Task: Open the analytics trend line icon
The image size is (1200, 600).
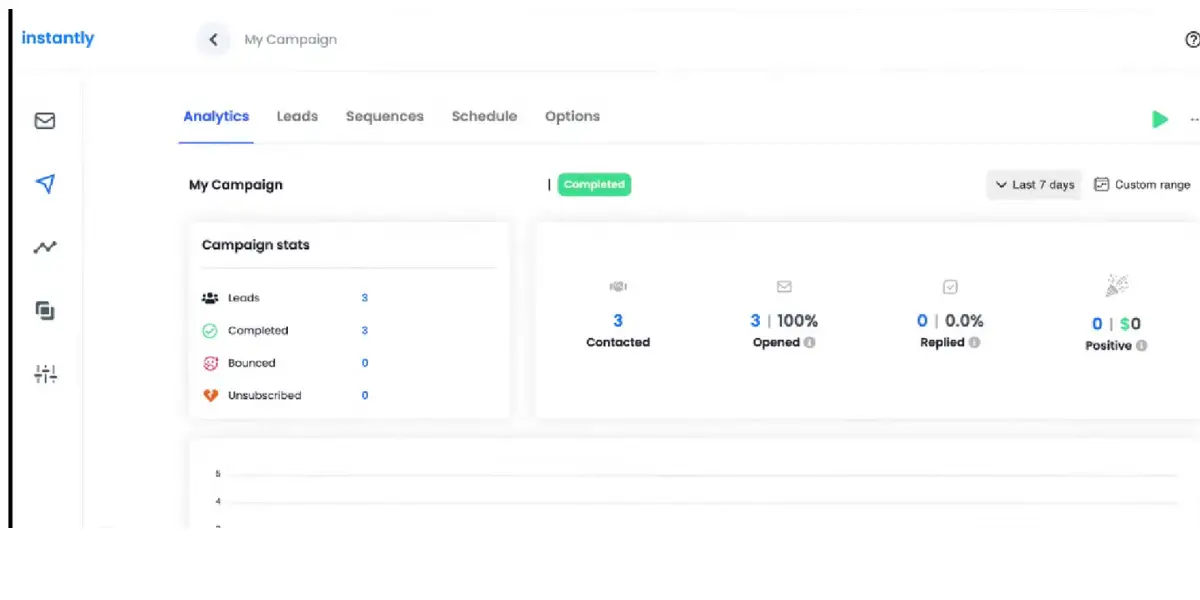Action: click(45, 247)
